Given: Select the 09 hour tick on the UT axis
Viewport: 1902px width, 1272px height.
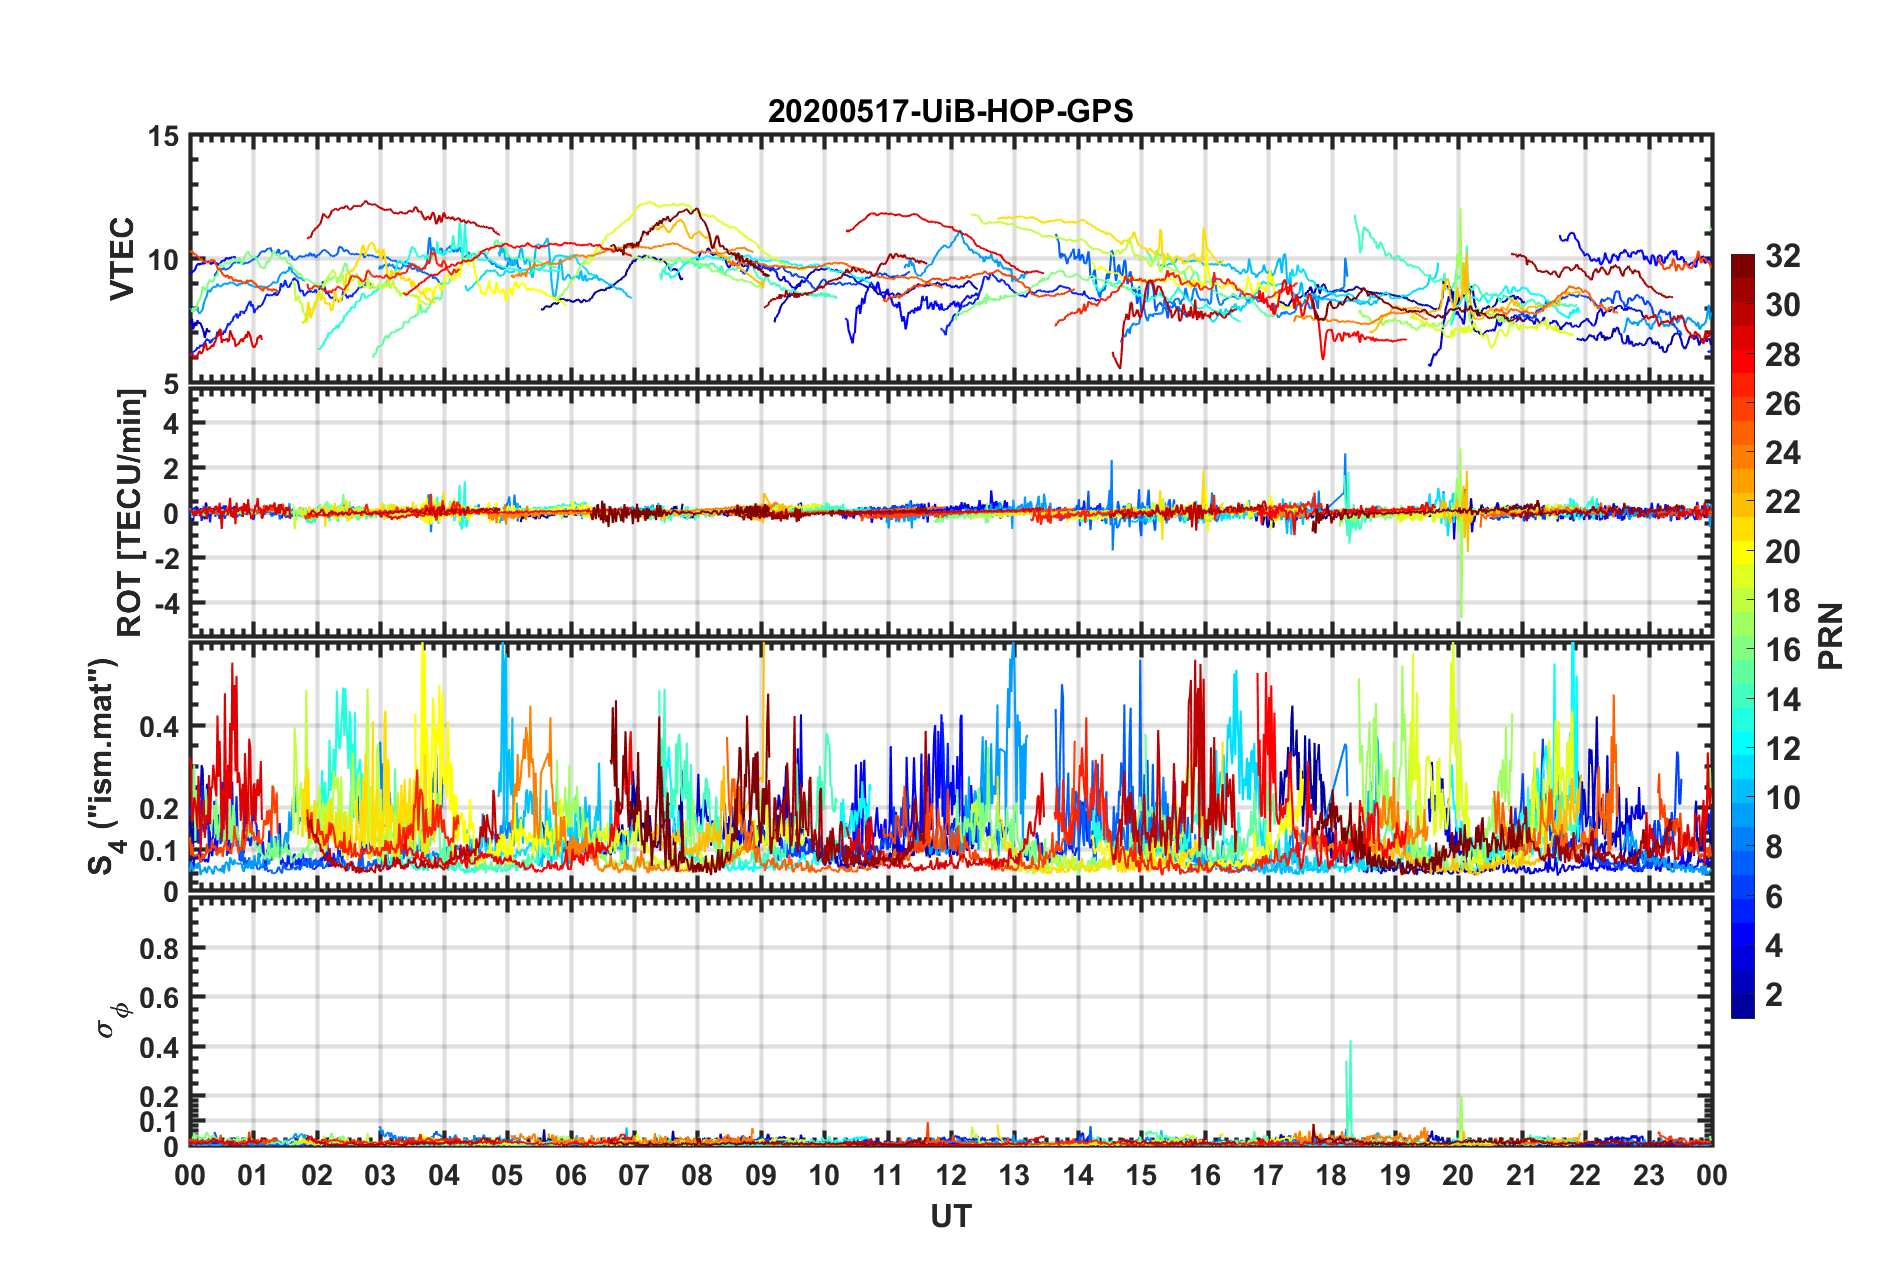Looking at the screenshot, I should click(761, 1175).
